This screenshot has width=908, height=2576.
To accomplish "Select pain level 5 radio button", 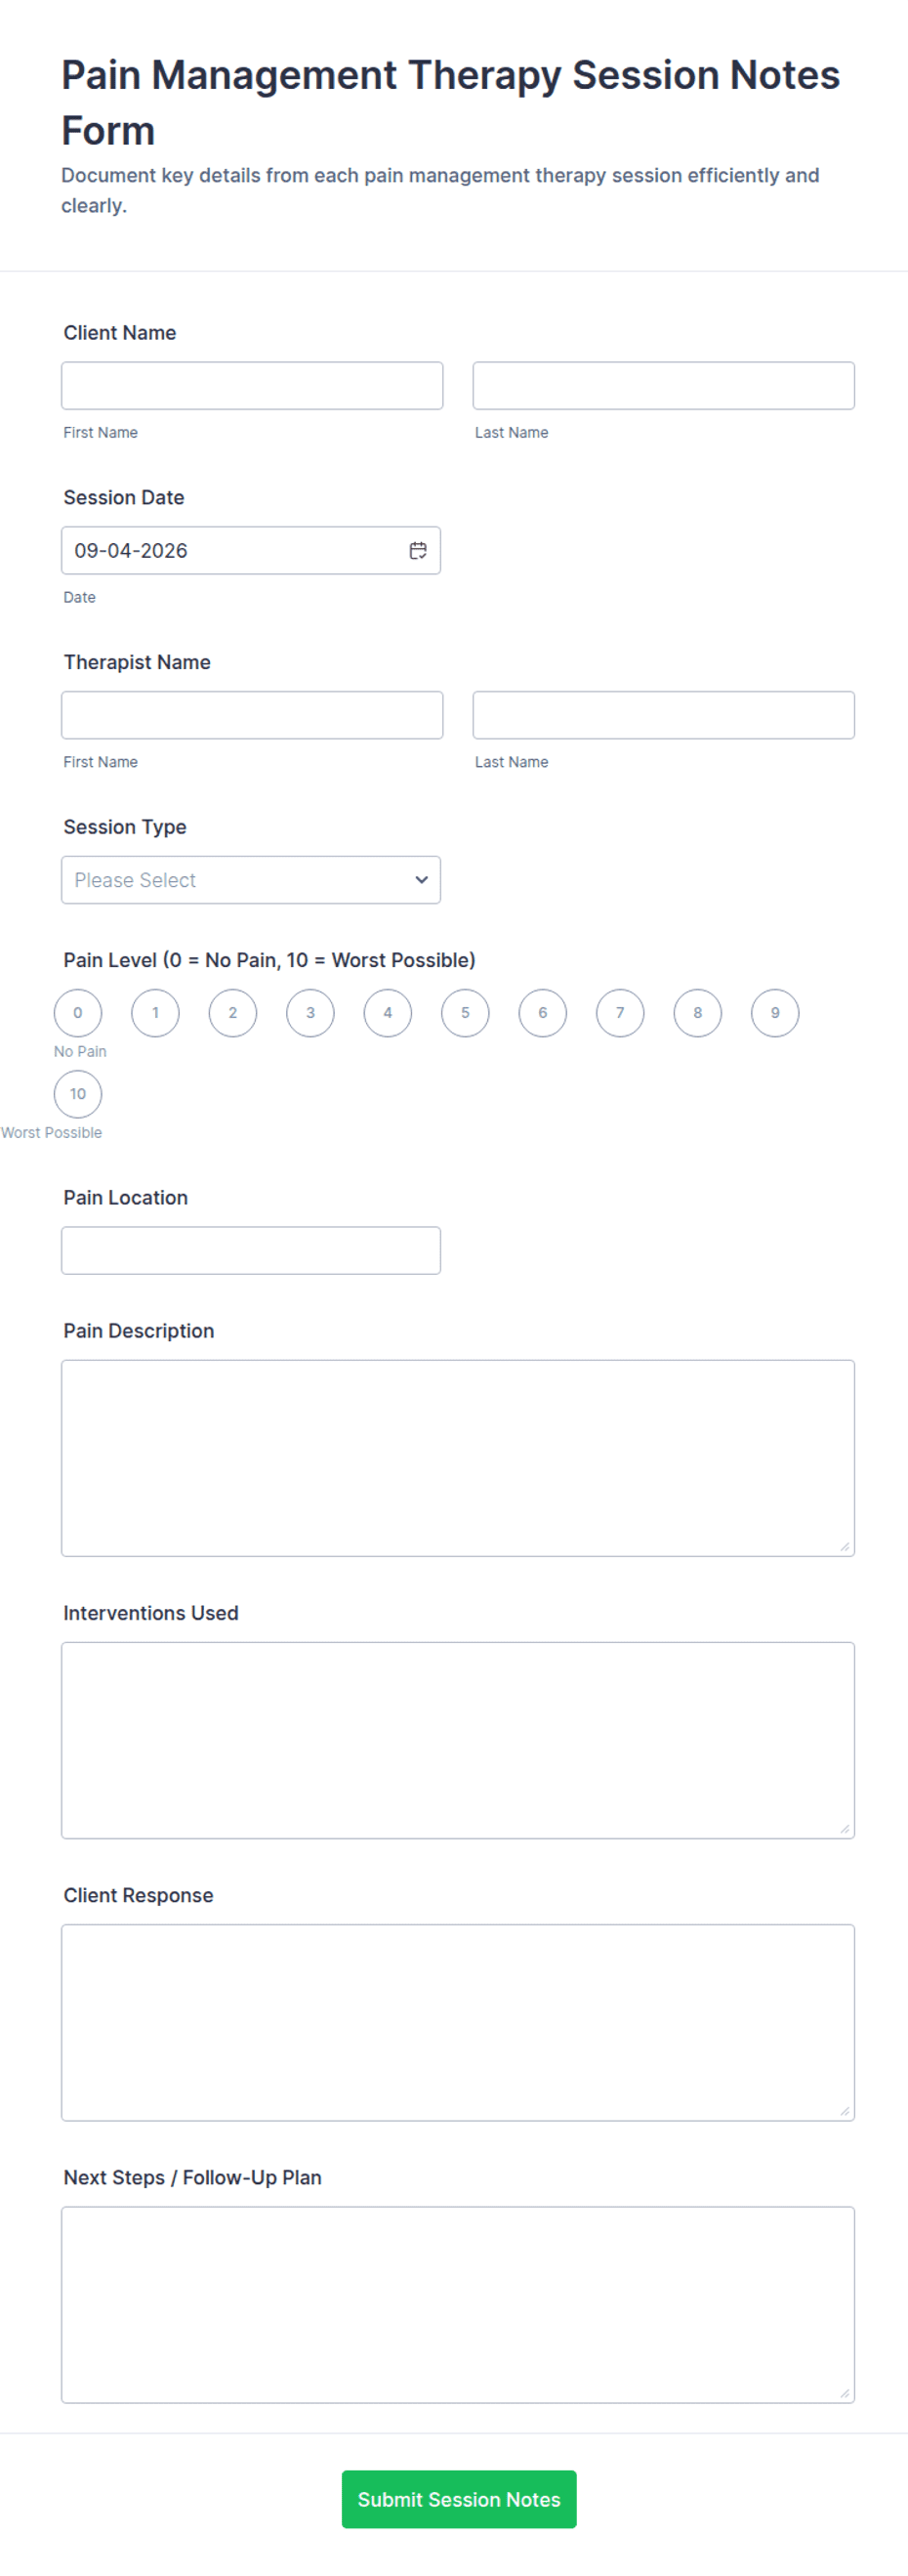I will tap(465, 1012).
